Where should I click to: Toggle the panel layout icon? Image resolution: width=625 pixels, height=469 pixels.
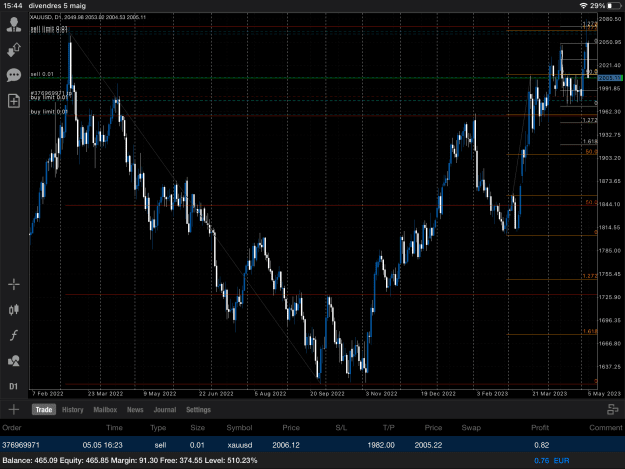pos(612,409)
